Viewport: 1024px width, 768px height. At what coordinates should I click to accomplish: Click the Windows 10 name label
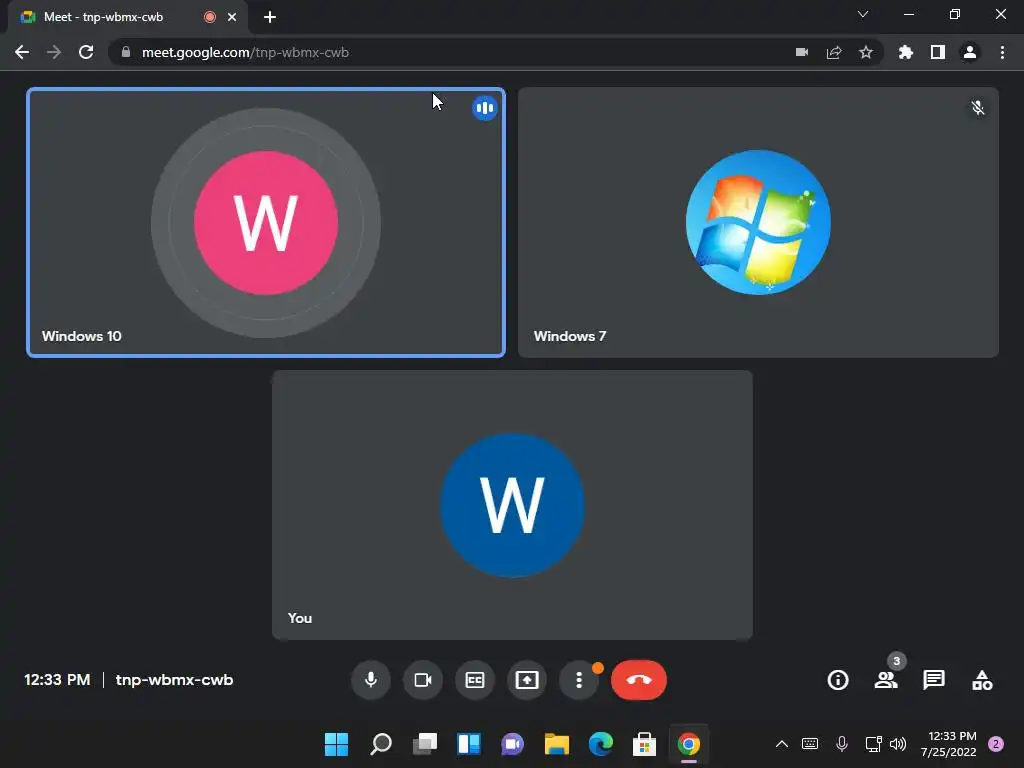coord(82,336)
